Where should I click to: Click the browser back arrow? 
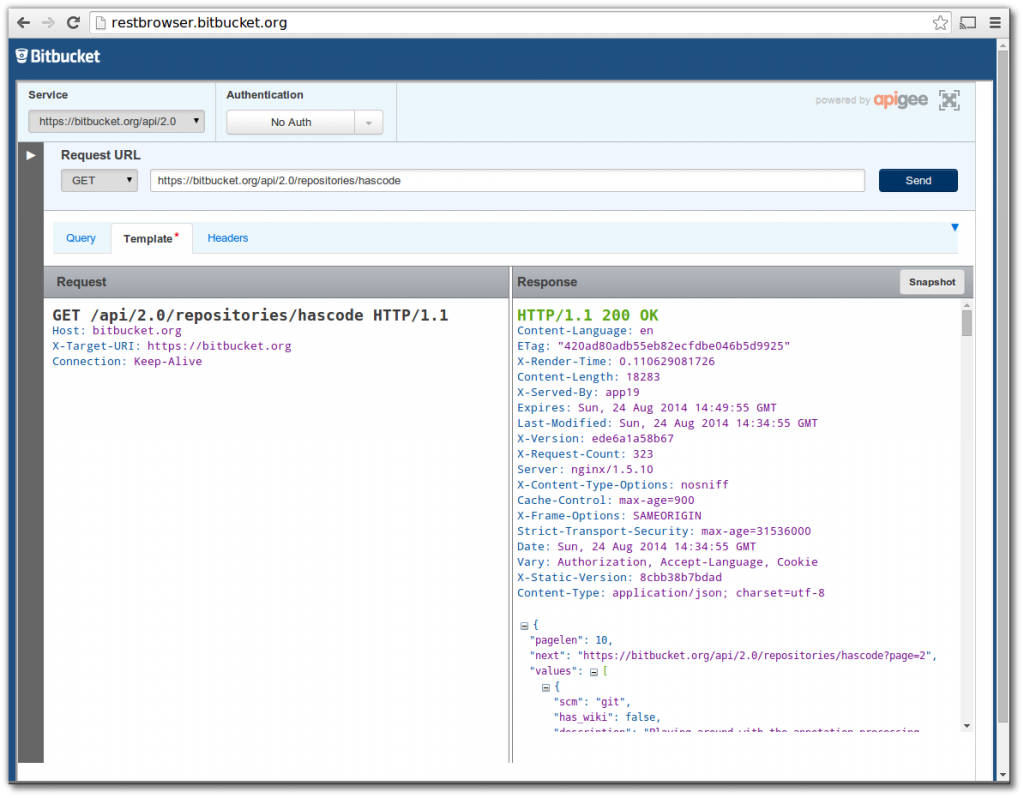point(24,21)
